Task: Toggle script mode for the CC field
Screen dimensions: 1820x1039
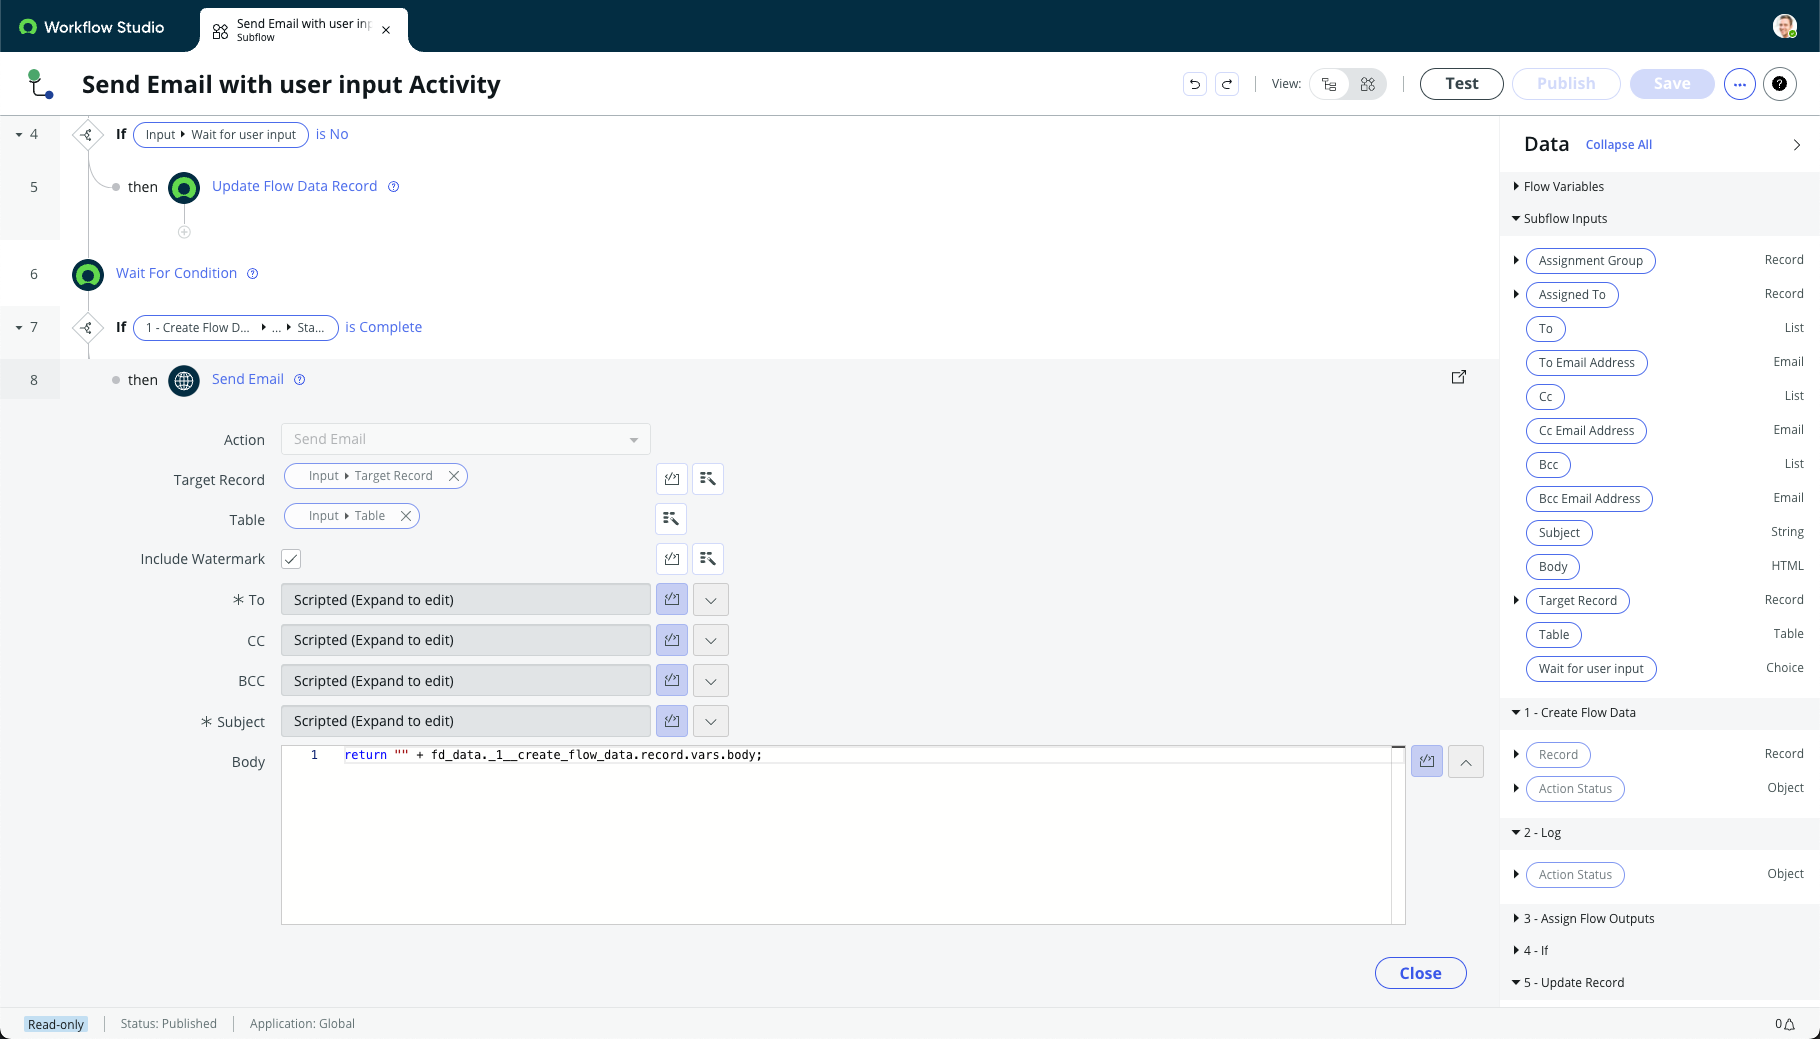Action: [672, 640]
